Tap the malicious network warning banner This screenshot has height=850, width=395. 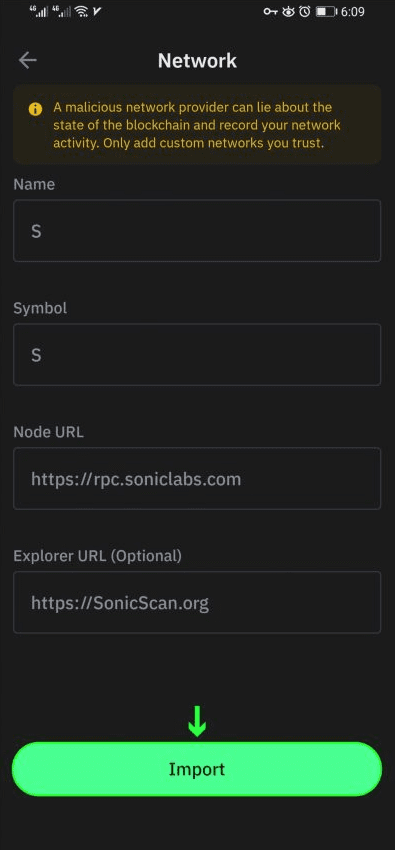coord(197,125)
